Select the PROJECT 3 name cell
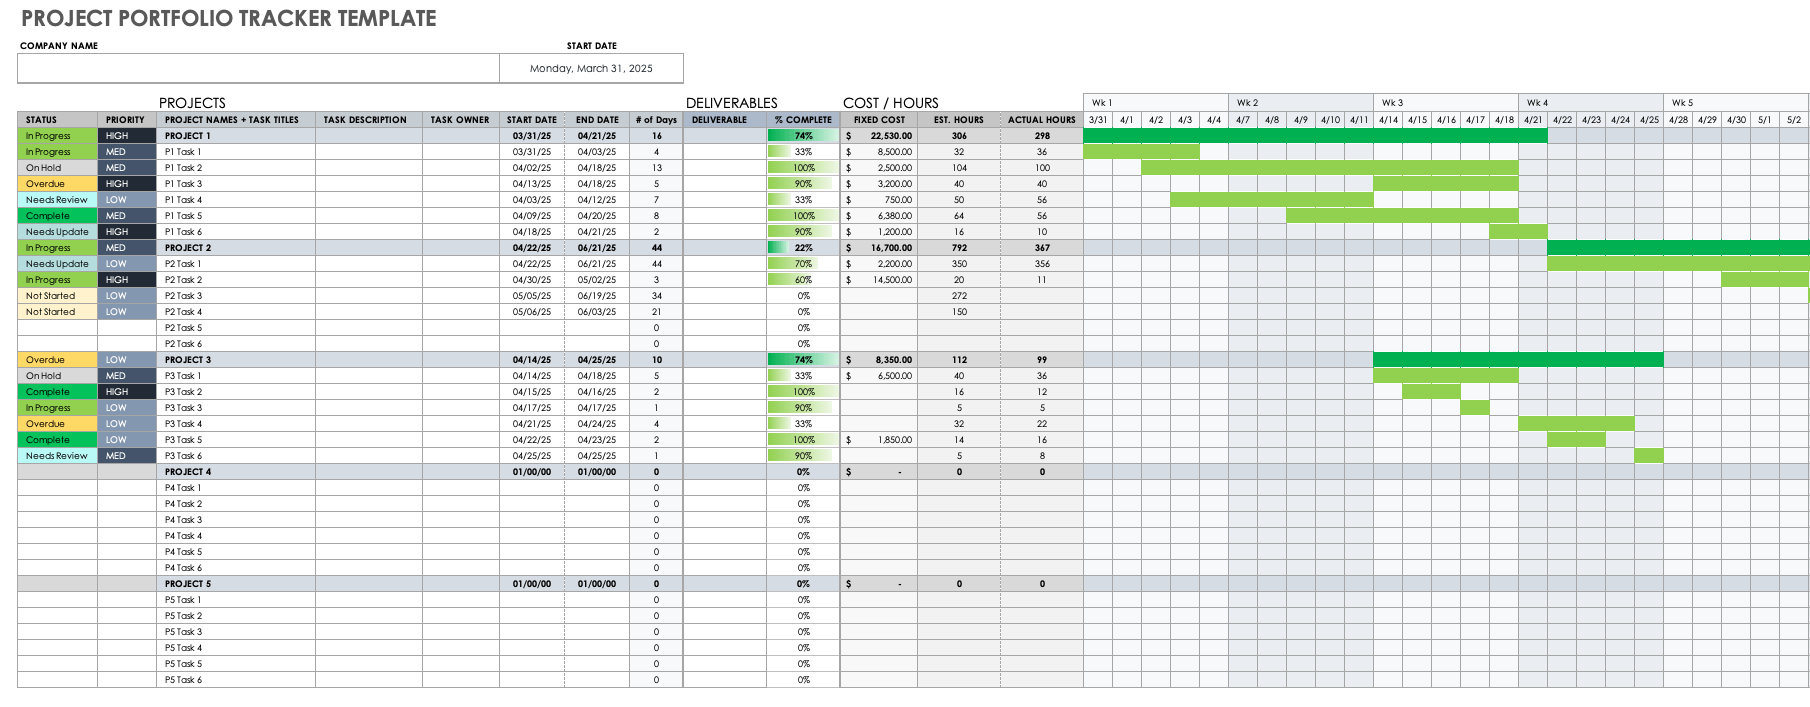1810x707 pixels. [236, 360]
